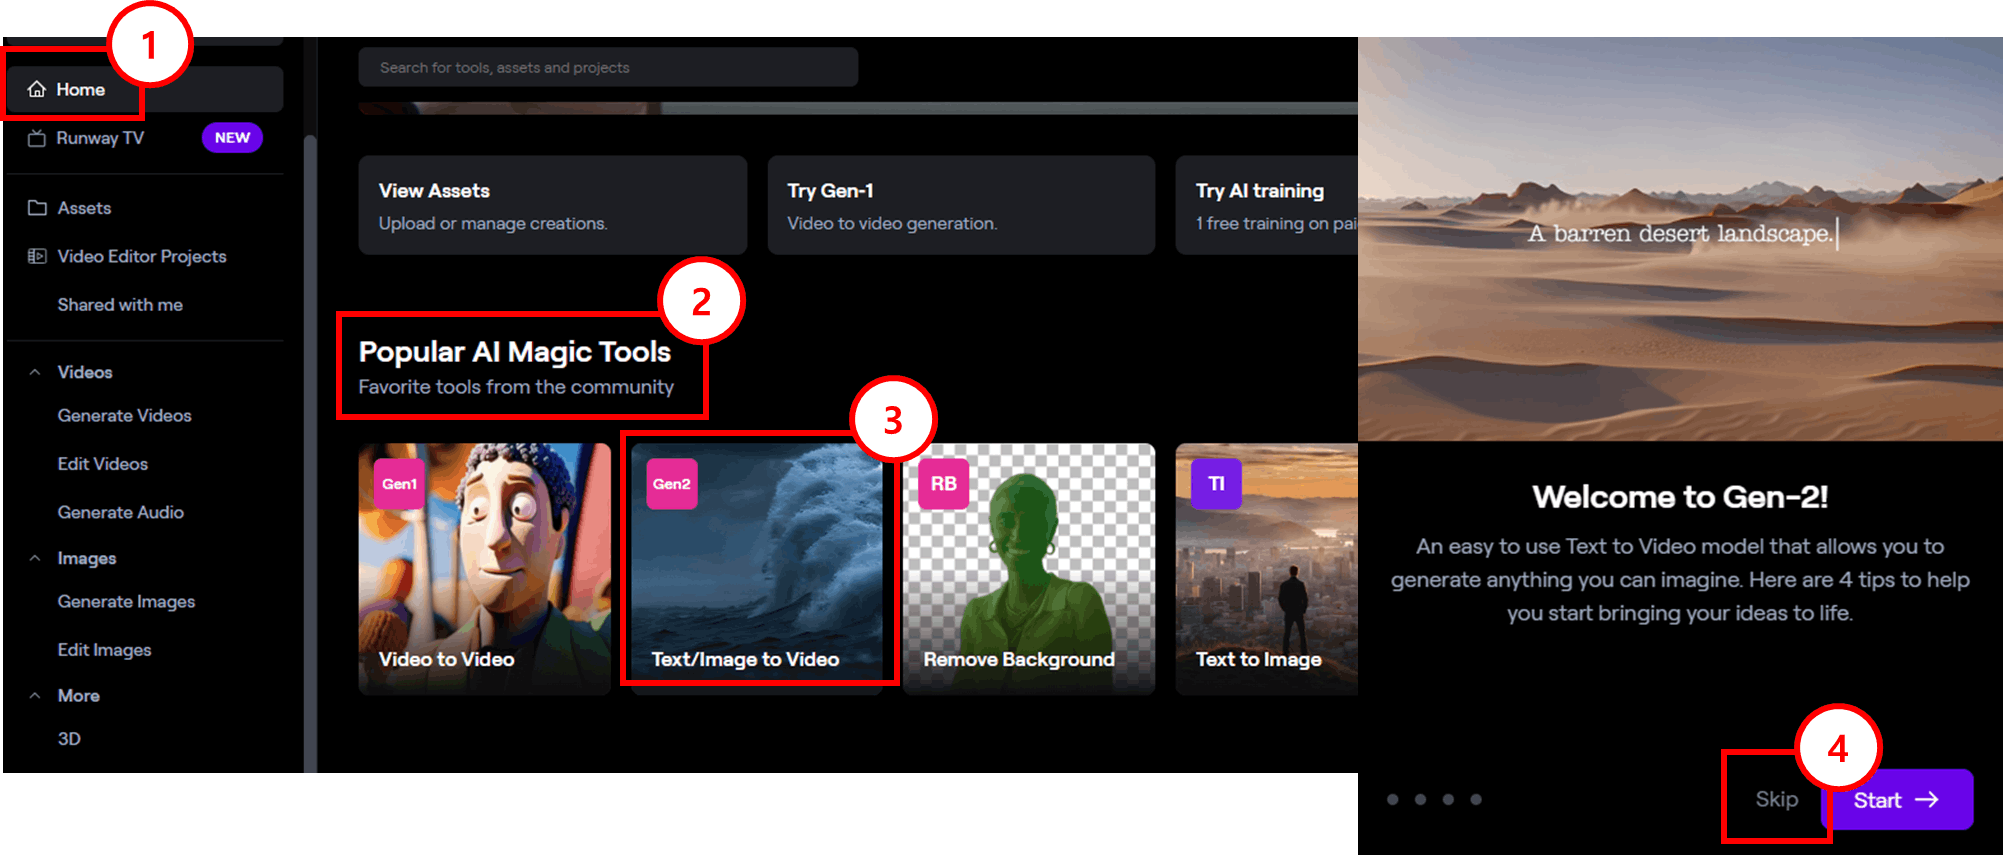This screenshot has width=2003, height=855.
Task: Open the View Assets card
Action: pos(553,205)
